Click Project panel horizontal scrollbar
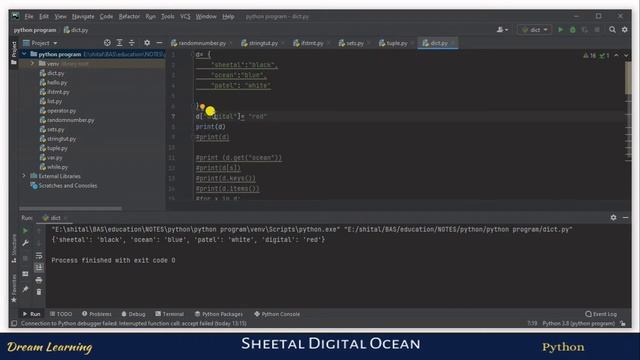Viewport: 640px width, 360px height. [70, 208]
